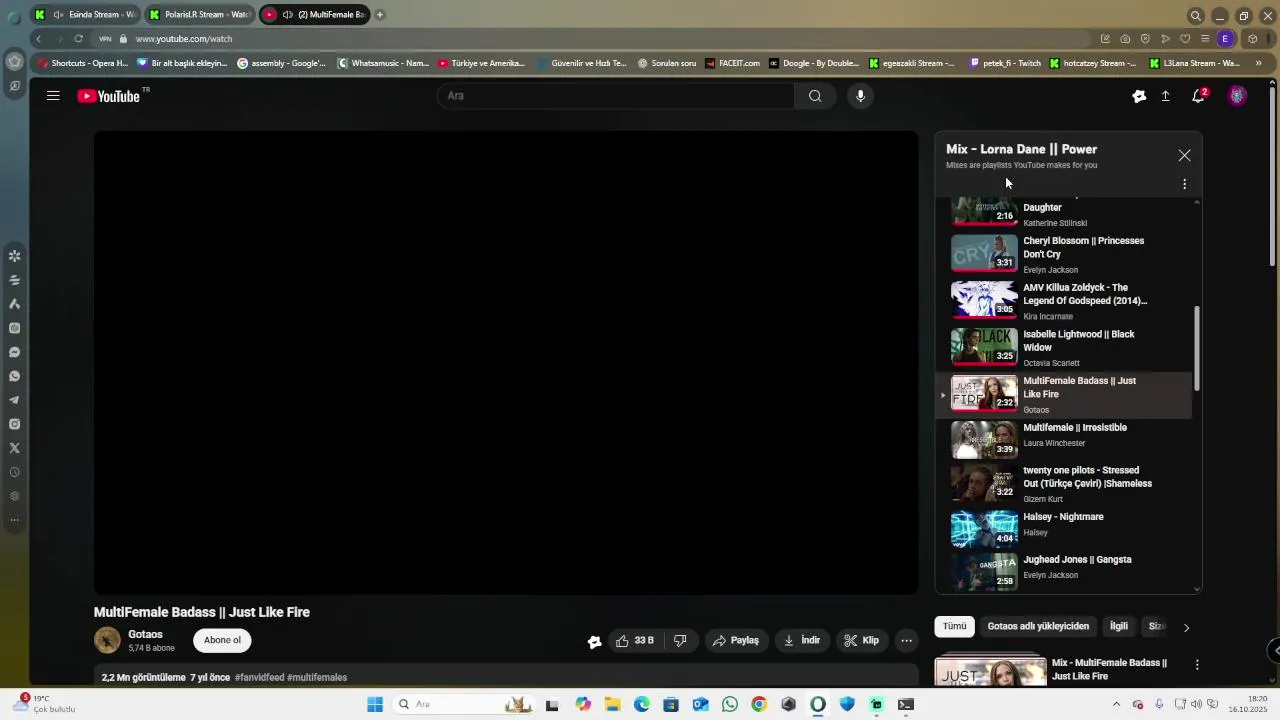Switch to the PolarisLR Stream tab
The height and width of the screenshot is (720, 1280).
click(x=198, y=15)
